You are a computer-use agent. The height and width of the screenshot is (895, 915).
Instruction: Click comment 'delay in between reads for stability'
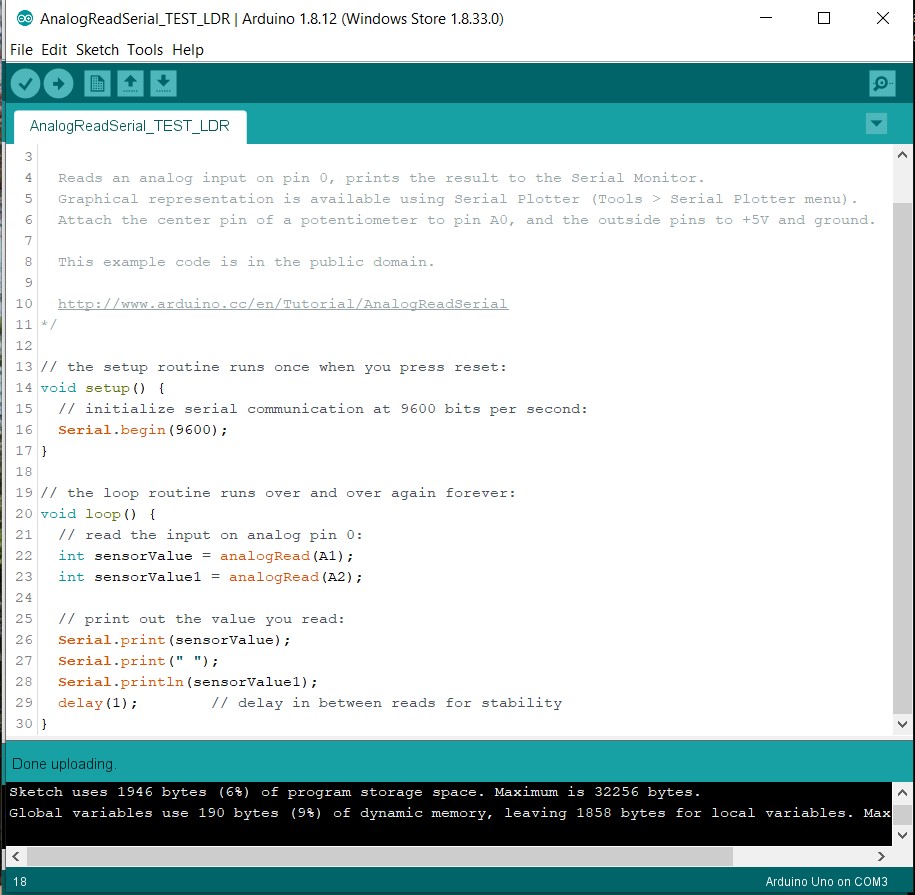click(x=400, y=703)
